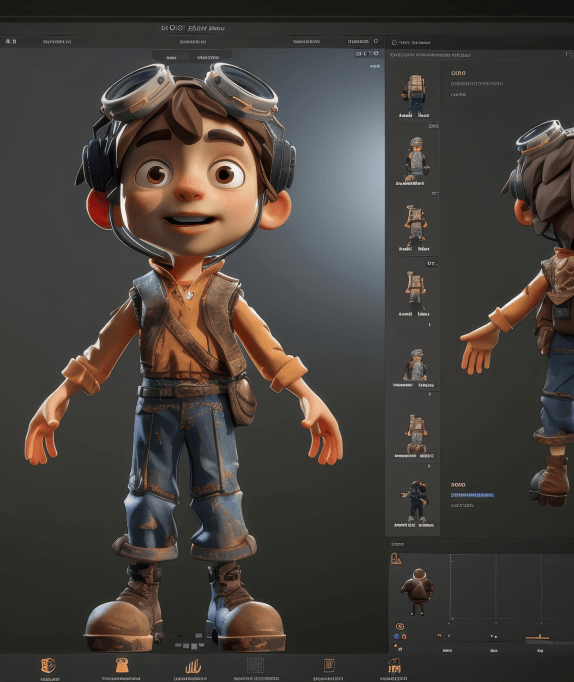Open the rightmost menu label next to the small circle
The width and height of the screenshot is (574, 682).
pos(358,41)
